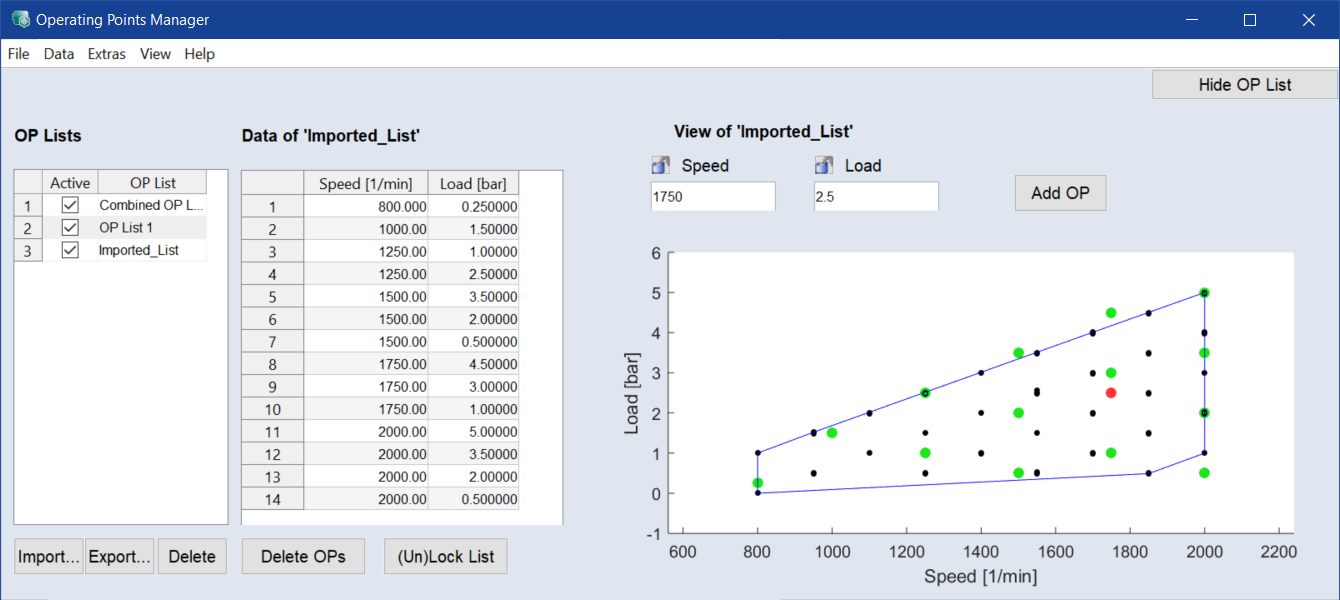Viewport: 1340px width, 600px height.
Task: Click the lock icon beside Load
Action: coord(824,166)
